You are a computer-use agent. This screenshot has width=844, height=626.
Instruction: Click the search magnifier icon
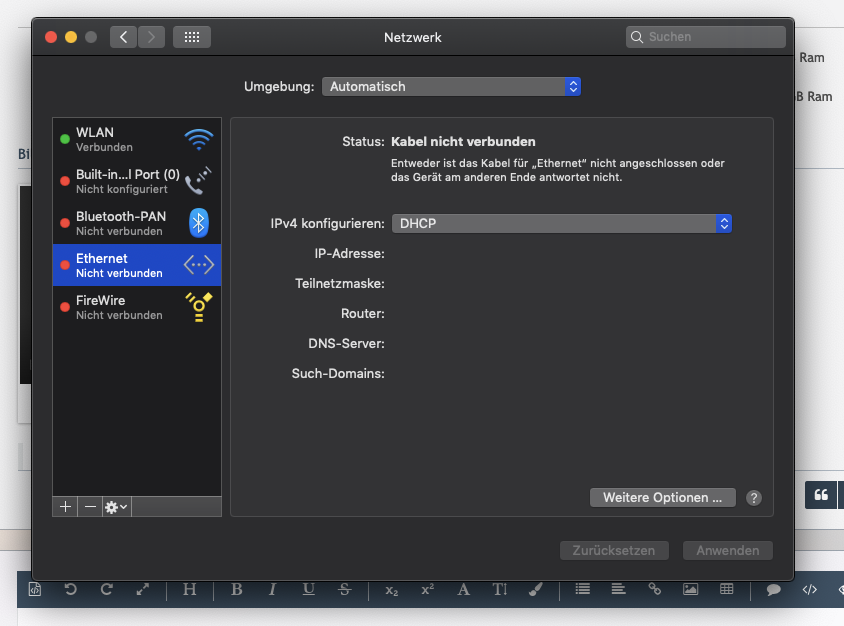point(637,37)
